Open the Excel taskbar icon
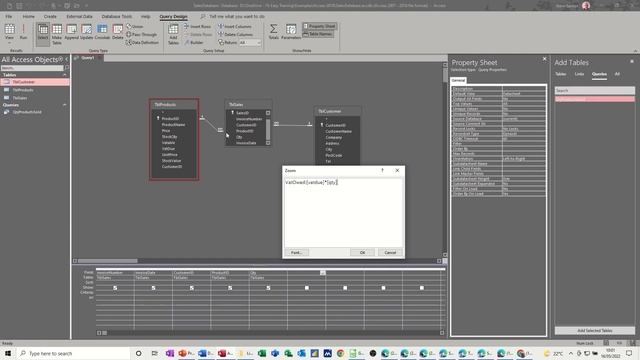The image size is (640, 360). click(262, 353)
